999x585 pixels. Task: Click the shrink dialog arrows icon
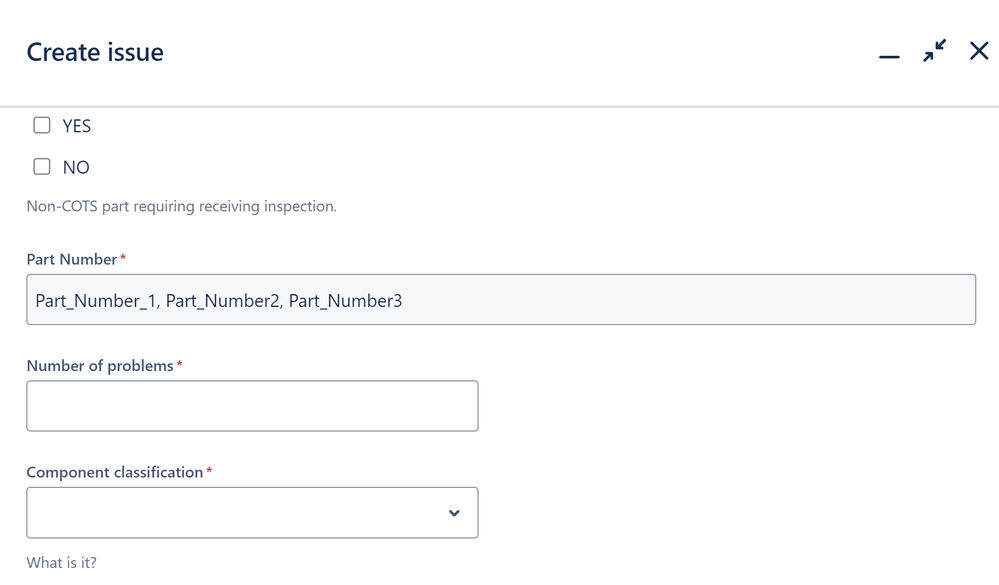[x=934, y=51]
